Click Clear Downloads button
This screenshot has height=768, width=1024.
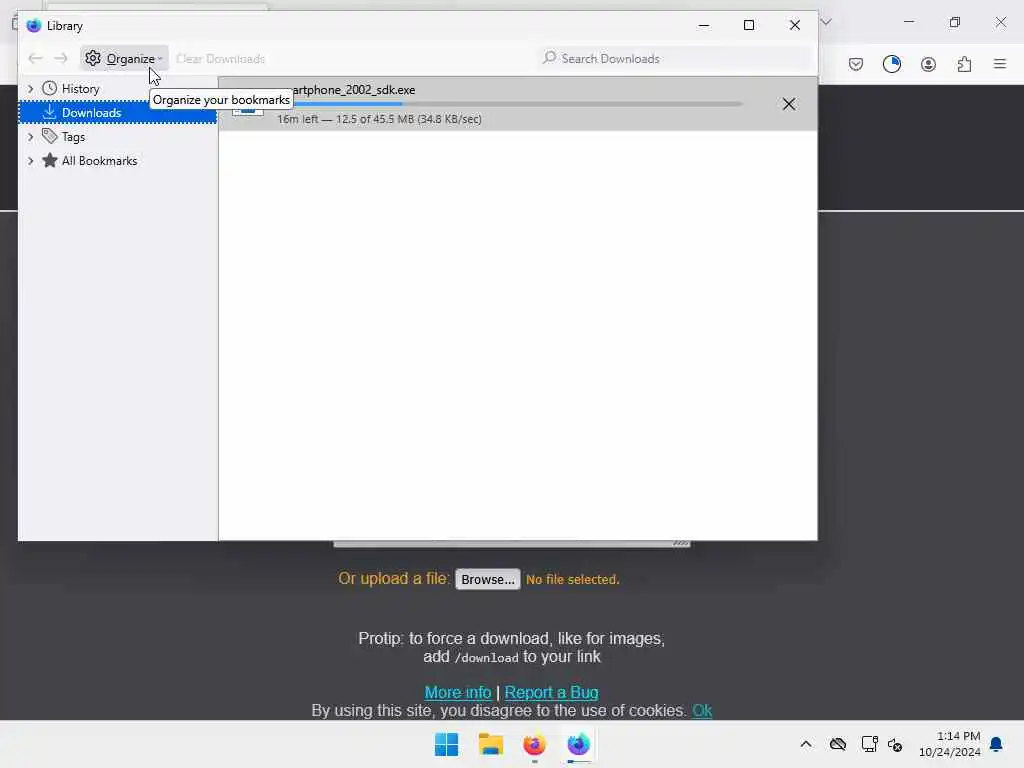tap(220, 59)
